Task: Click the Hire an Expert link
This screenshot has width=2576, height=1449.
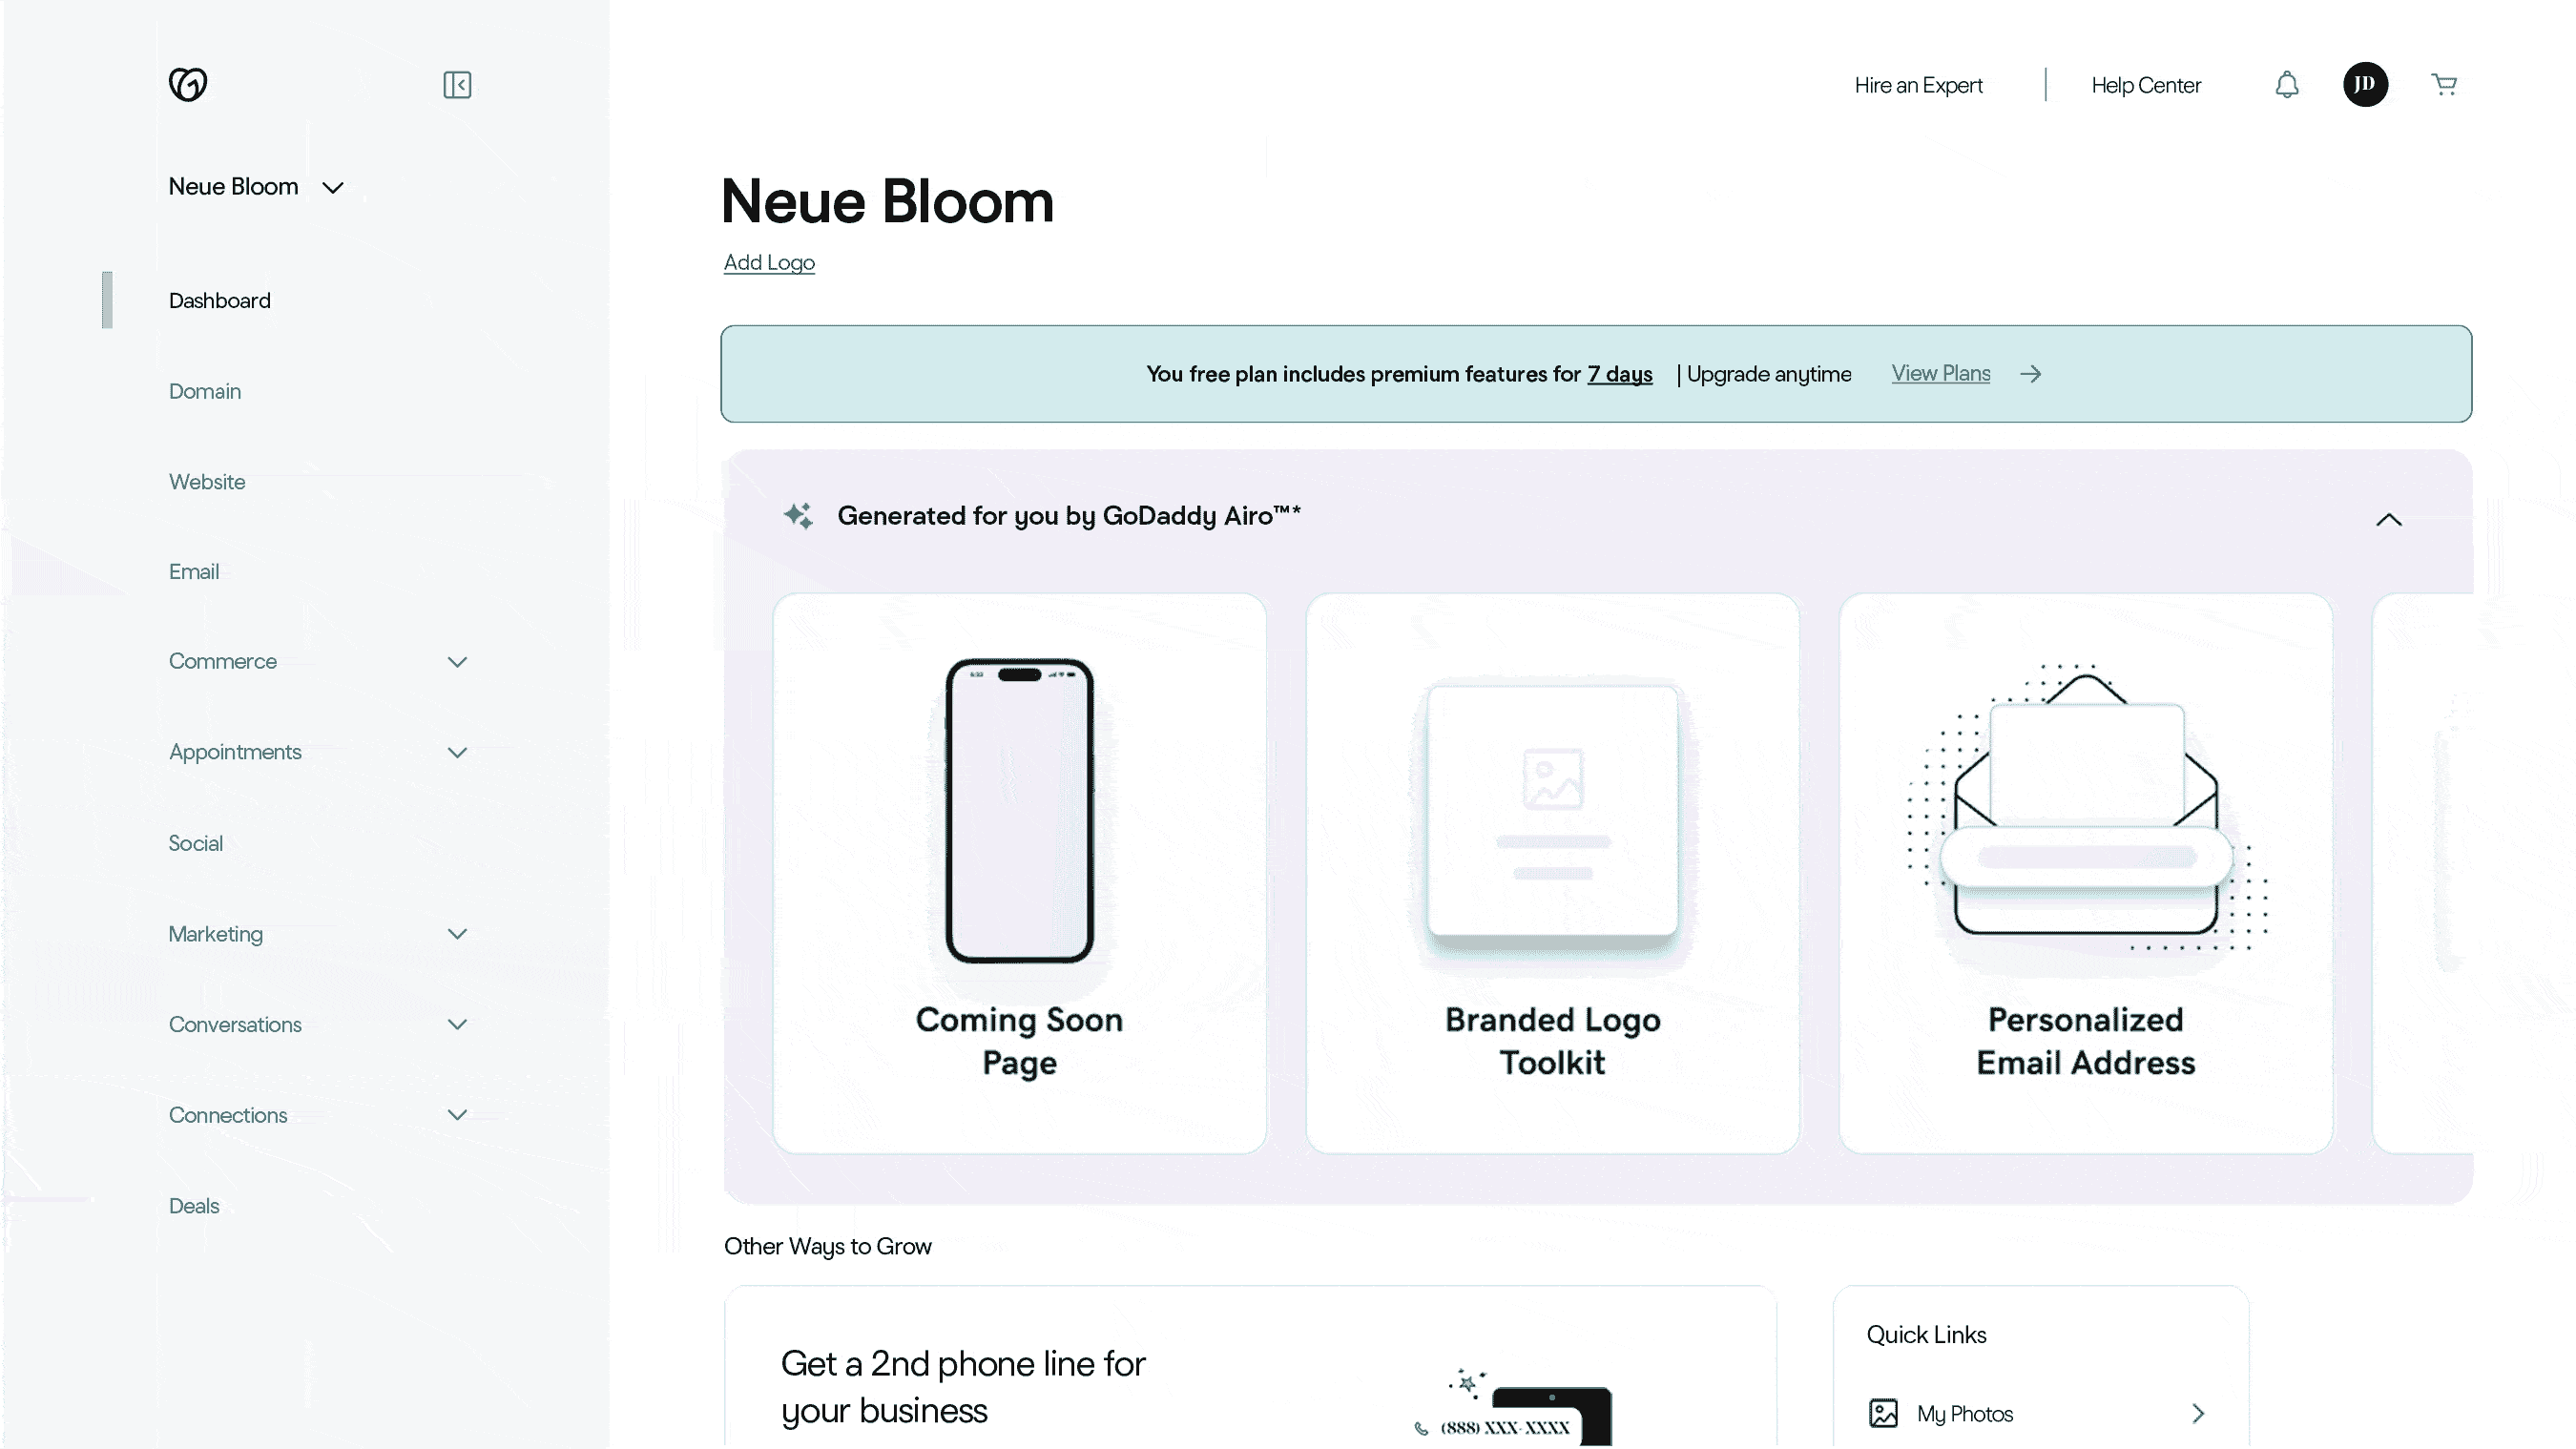Action: pos(1918,85)
